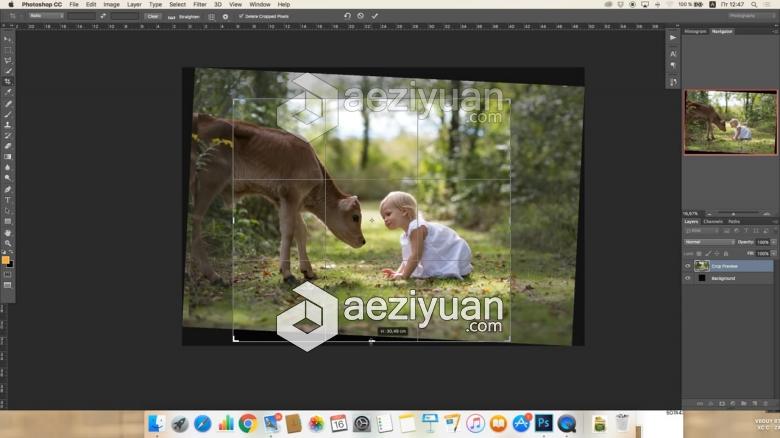Click the Navigator preview thumbnail
The height and width of the screenshot is (438, 780).
[730, 122]
